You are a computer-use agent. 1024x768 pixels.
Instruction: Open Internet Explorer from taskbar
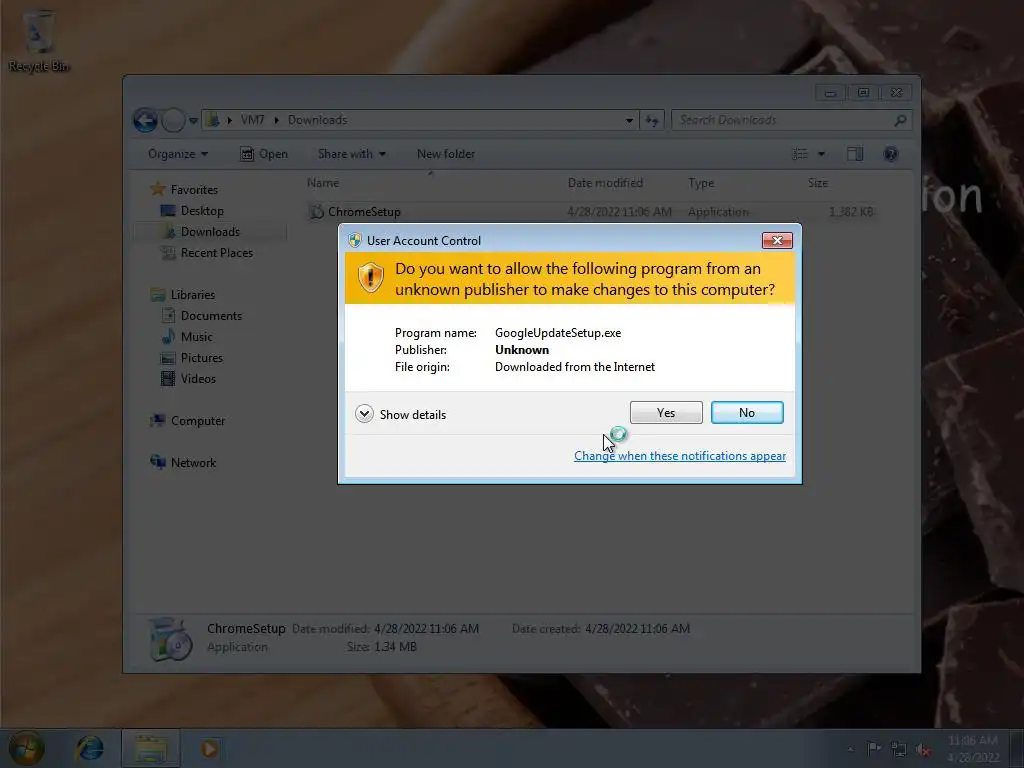pos(89,748)
